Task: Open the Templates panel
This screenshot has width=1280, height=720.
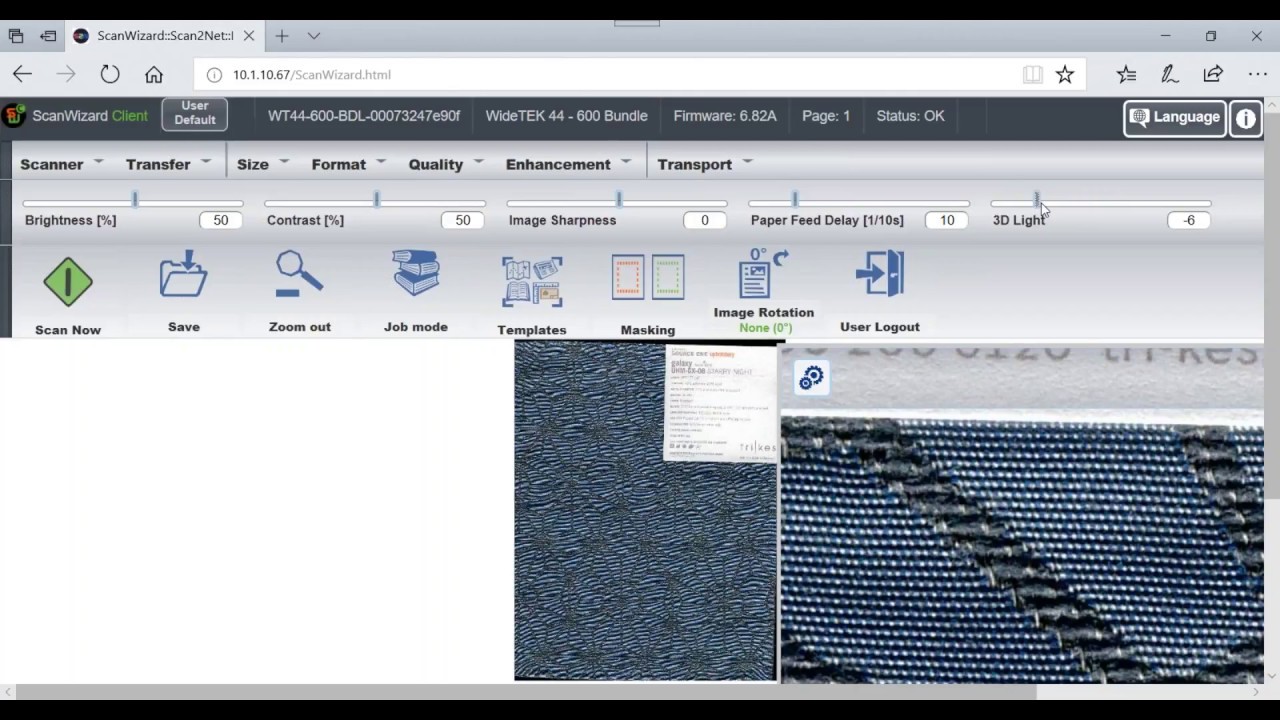Action: point(531,281)
